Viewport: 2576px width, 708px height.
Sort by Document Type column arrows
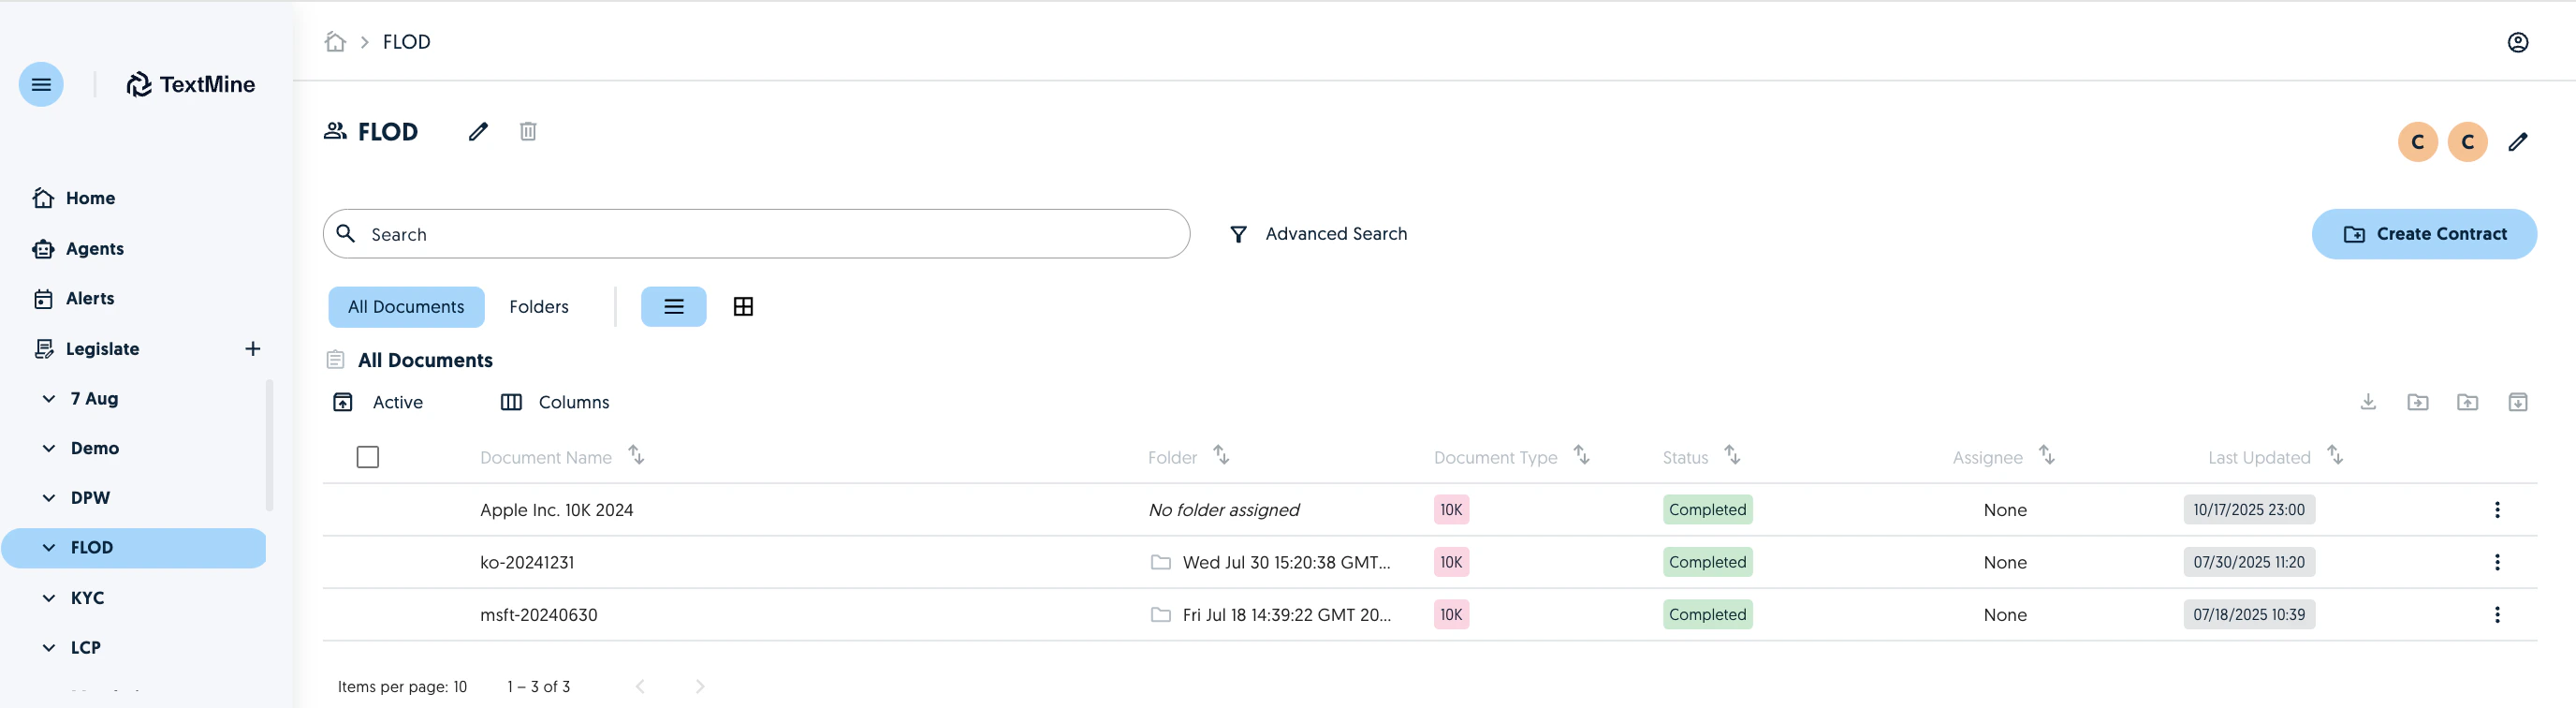(1582, 455)
